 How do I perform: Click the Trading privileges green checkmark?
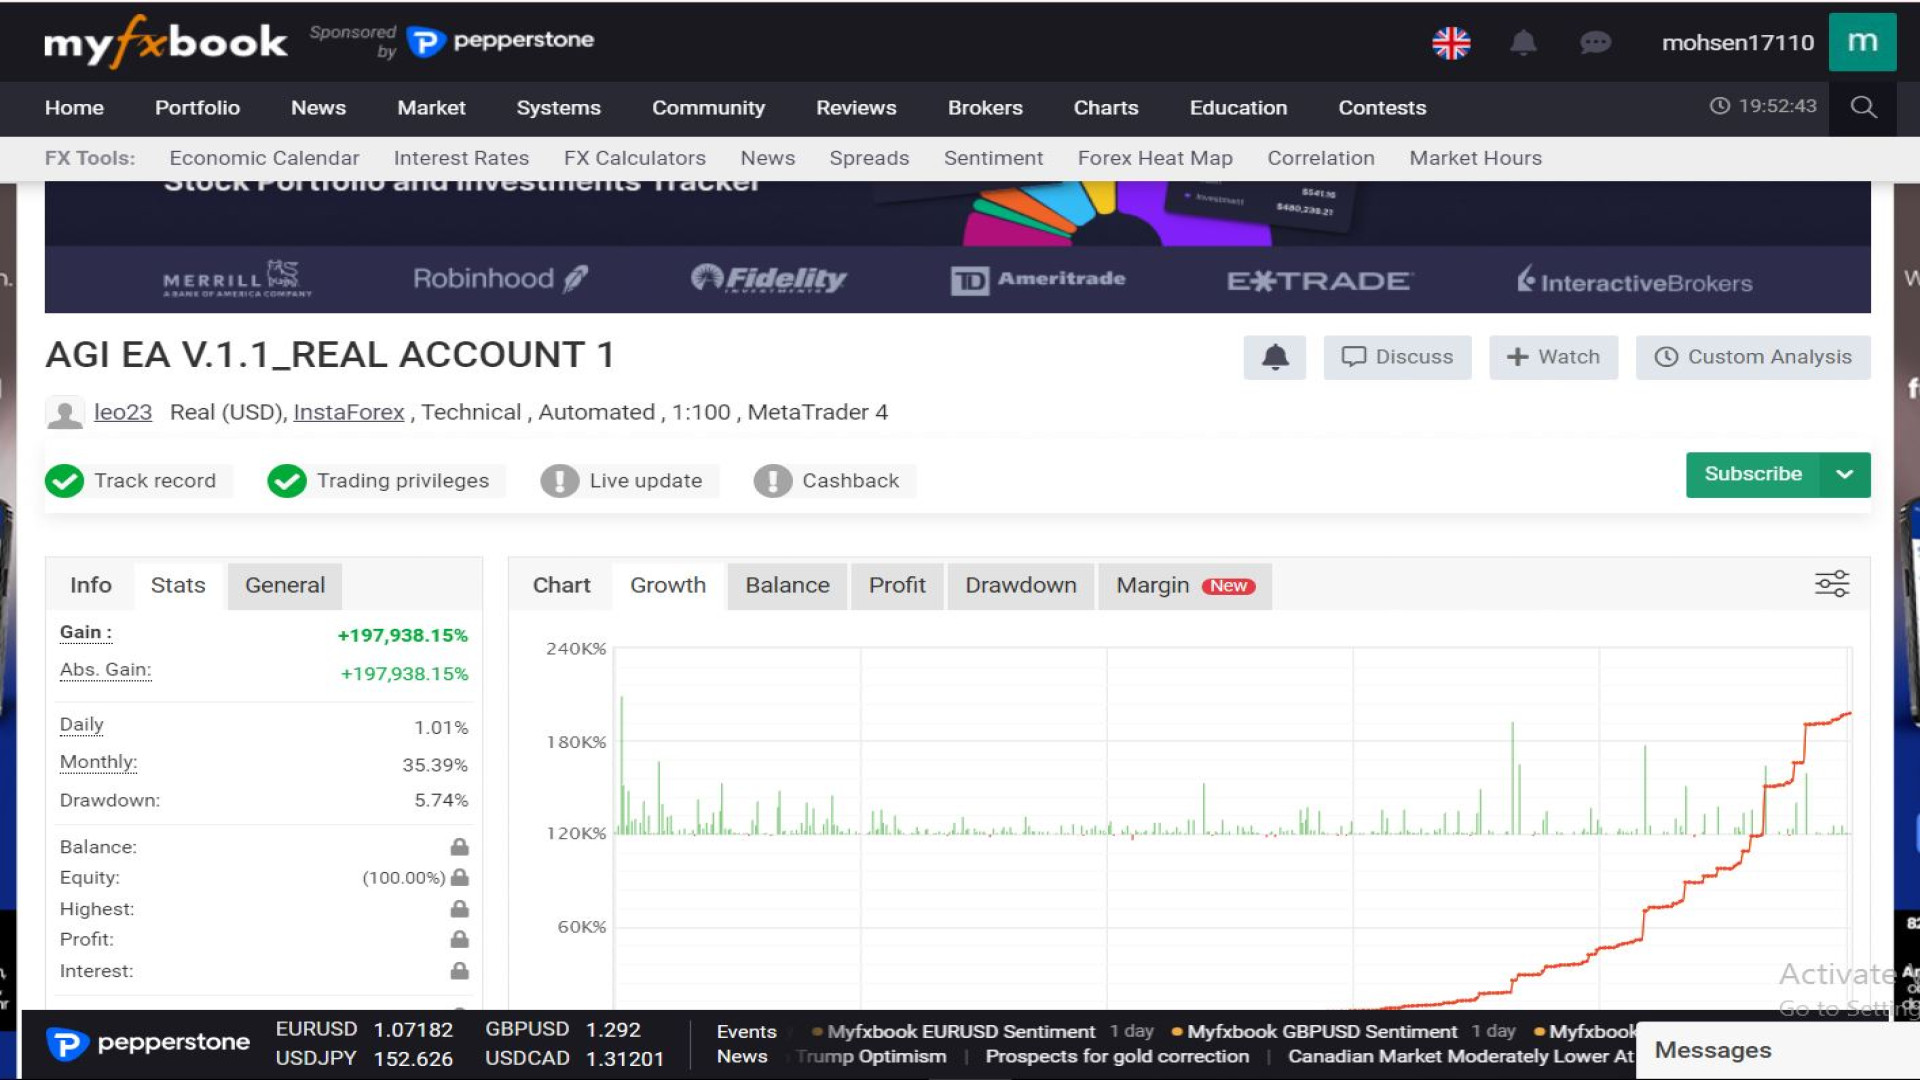tap(287, 481)
